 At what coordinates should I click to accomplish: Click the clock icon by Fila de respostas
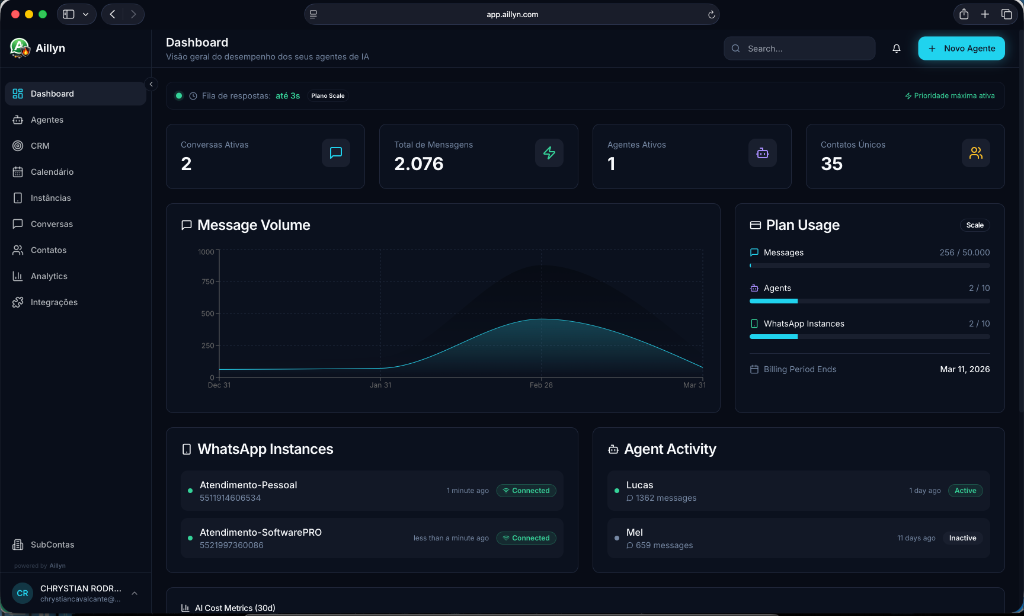coord(193,96)
